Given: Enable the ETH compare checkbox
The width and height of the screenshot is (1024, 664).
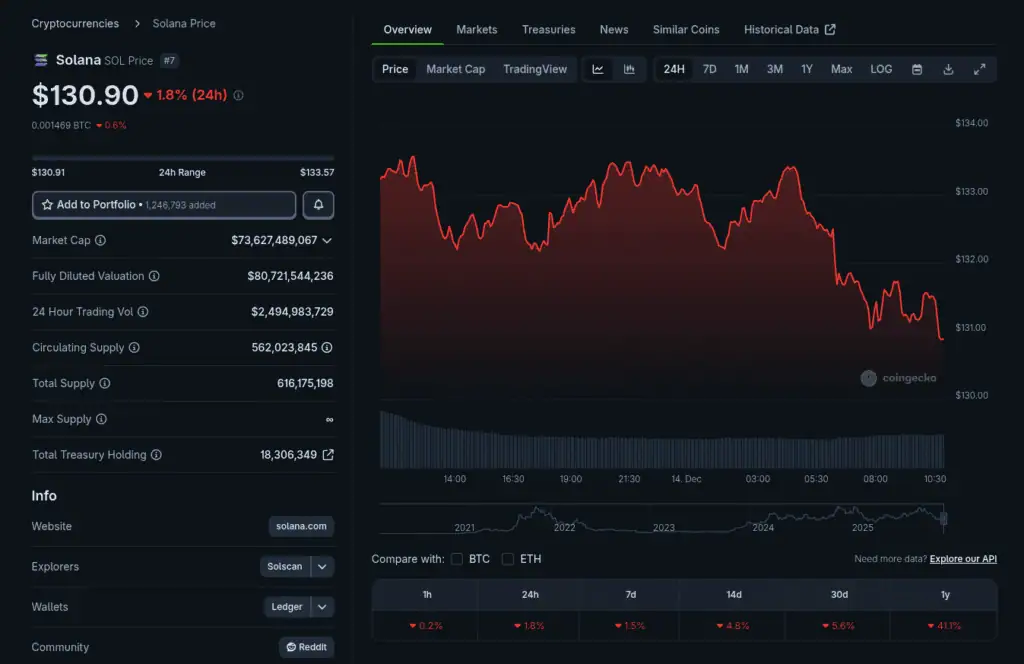Looking at the screenshot, I should (x=508, y=559).
